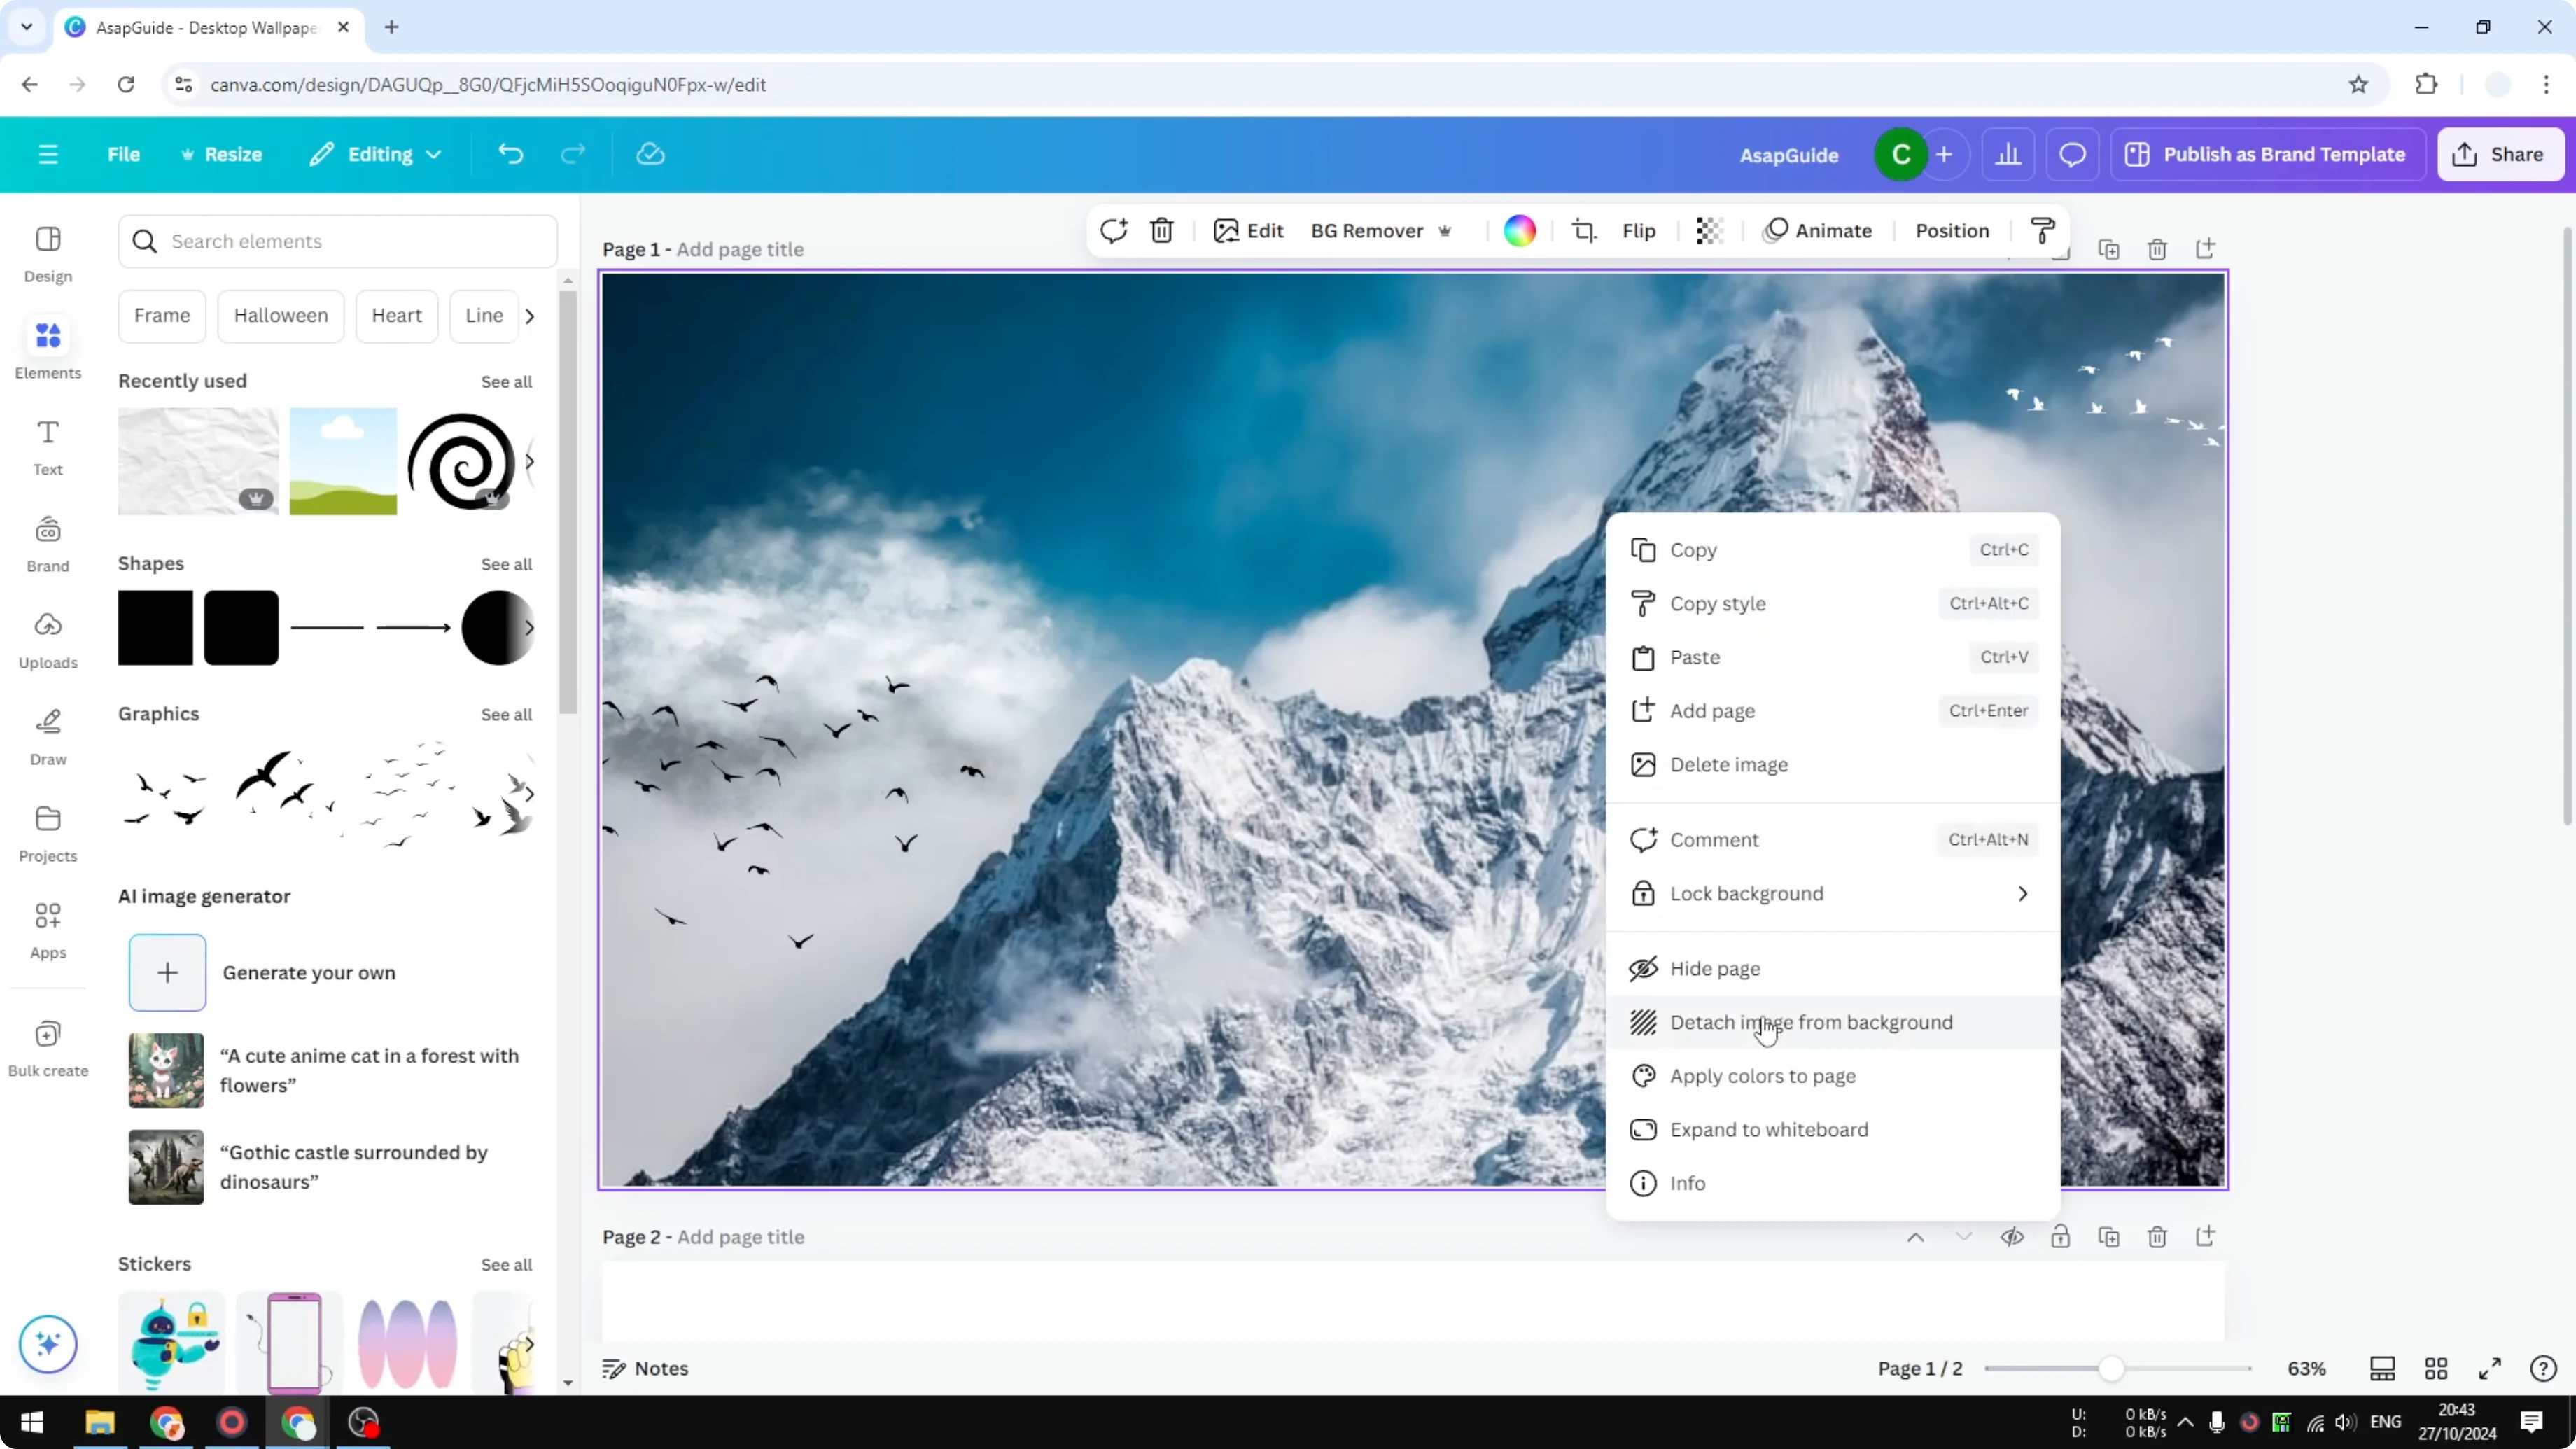The height and width of the screenshot is (1449, 2576).
Task: Choose Hide page in context menu
Action: point(1714,968)
